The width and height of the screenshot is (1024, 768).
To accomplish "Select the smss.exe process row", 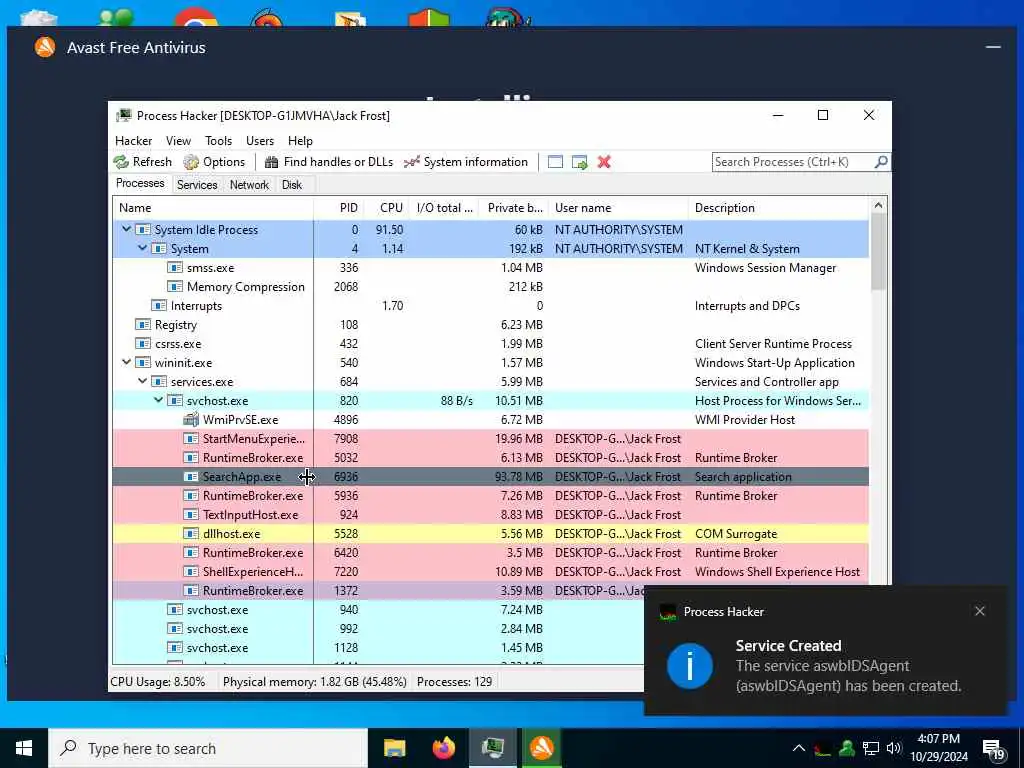I will [490, 268].
